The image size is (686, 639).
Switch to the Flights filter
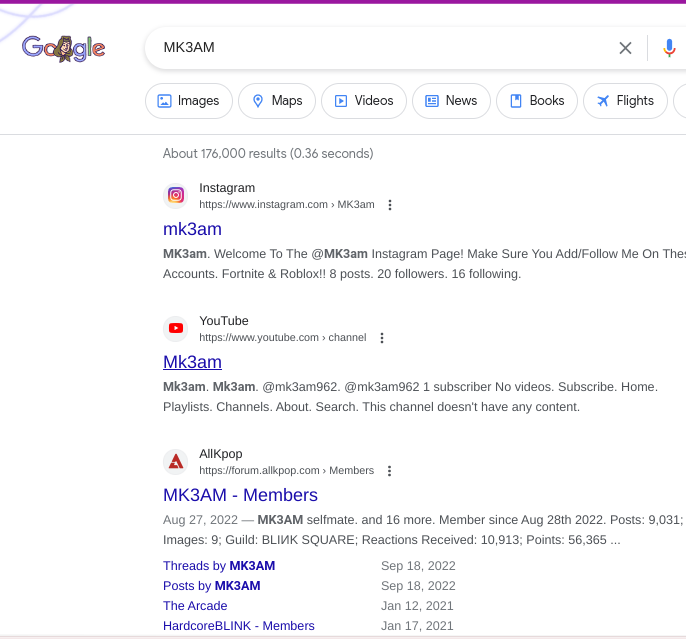pos(625,101)
